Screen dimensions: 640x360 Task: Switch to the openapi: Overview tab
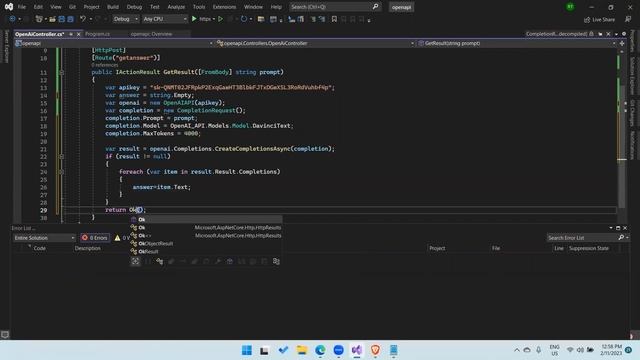click(151, 34)
